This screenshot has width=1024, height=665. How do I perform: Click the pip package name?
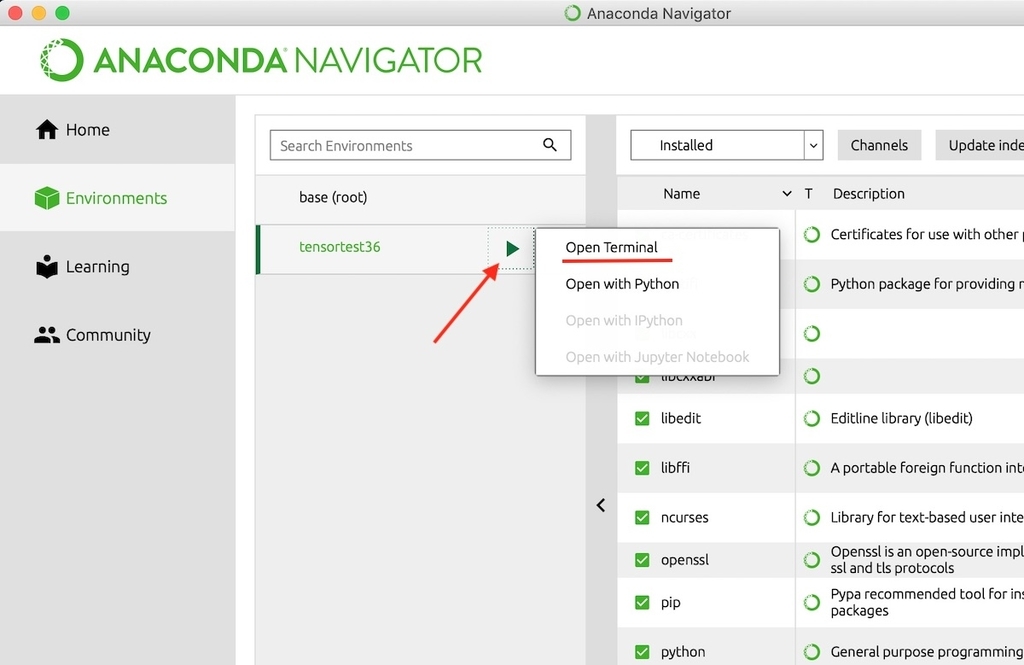click(x=671, y=602)
